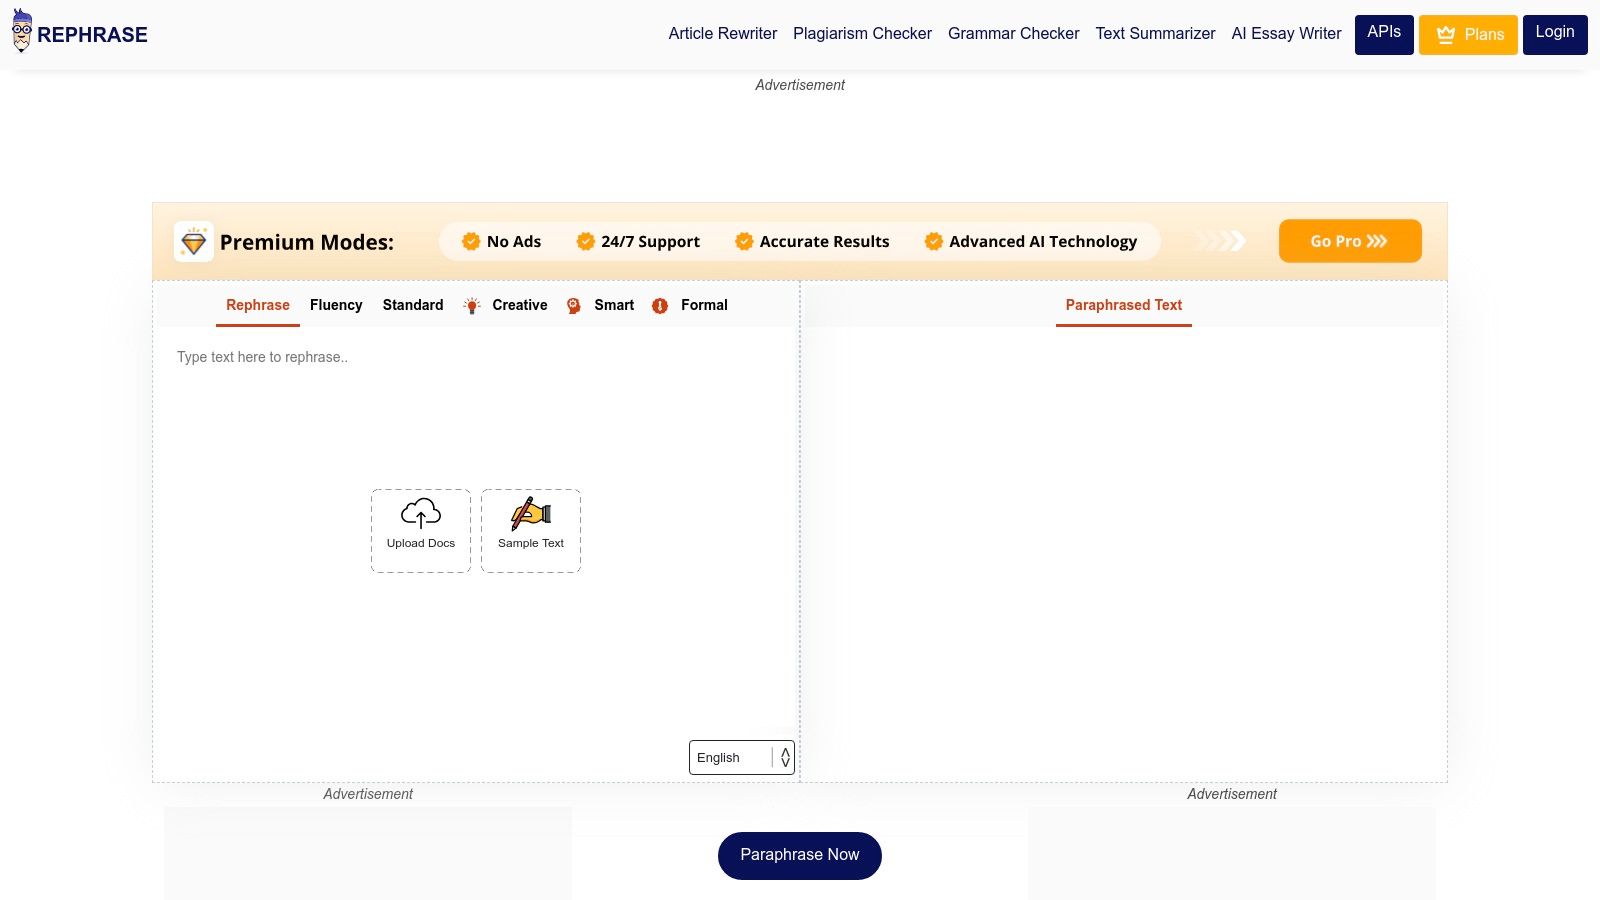This screenshot has width=1600, height=900.
Task: Click the Formal mode premium icon
Action: pos(660,306)
